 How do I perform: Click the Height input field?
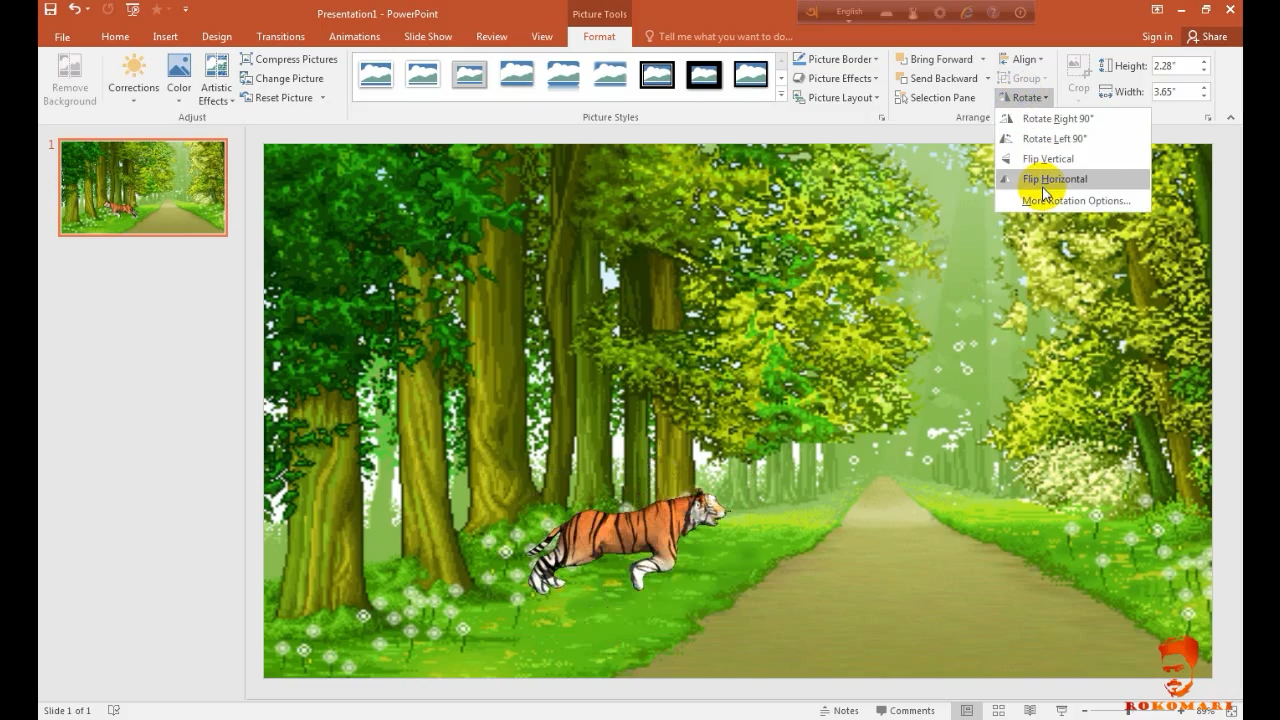tap(1174, 65)
